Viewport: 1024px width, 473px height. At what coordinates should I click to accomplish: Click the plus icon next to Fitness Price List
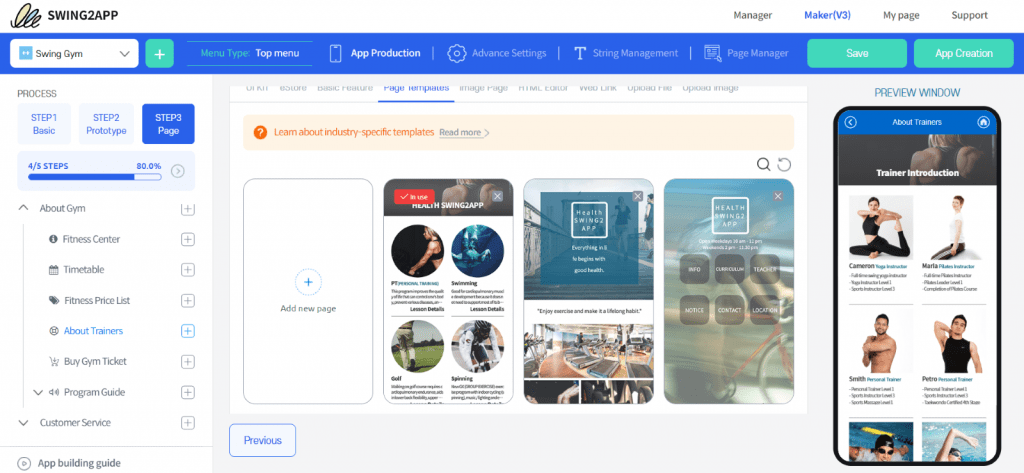pos(187,301)
